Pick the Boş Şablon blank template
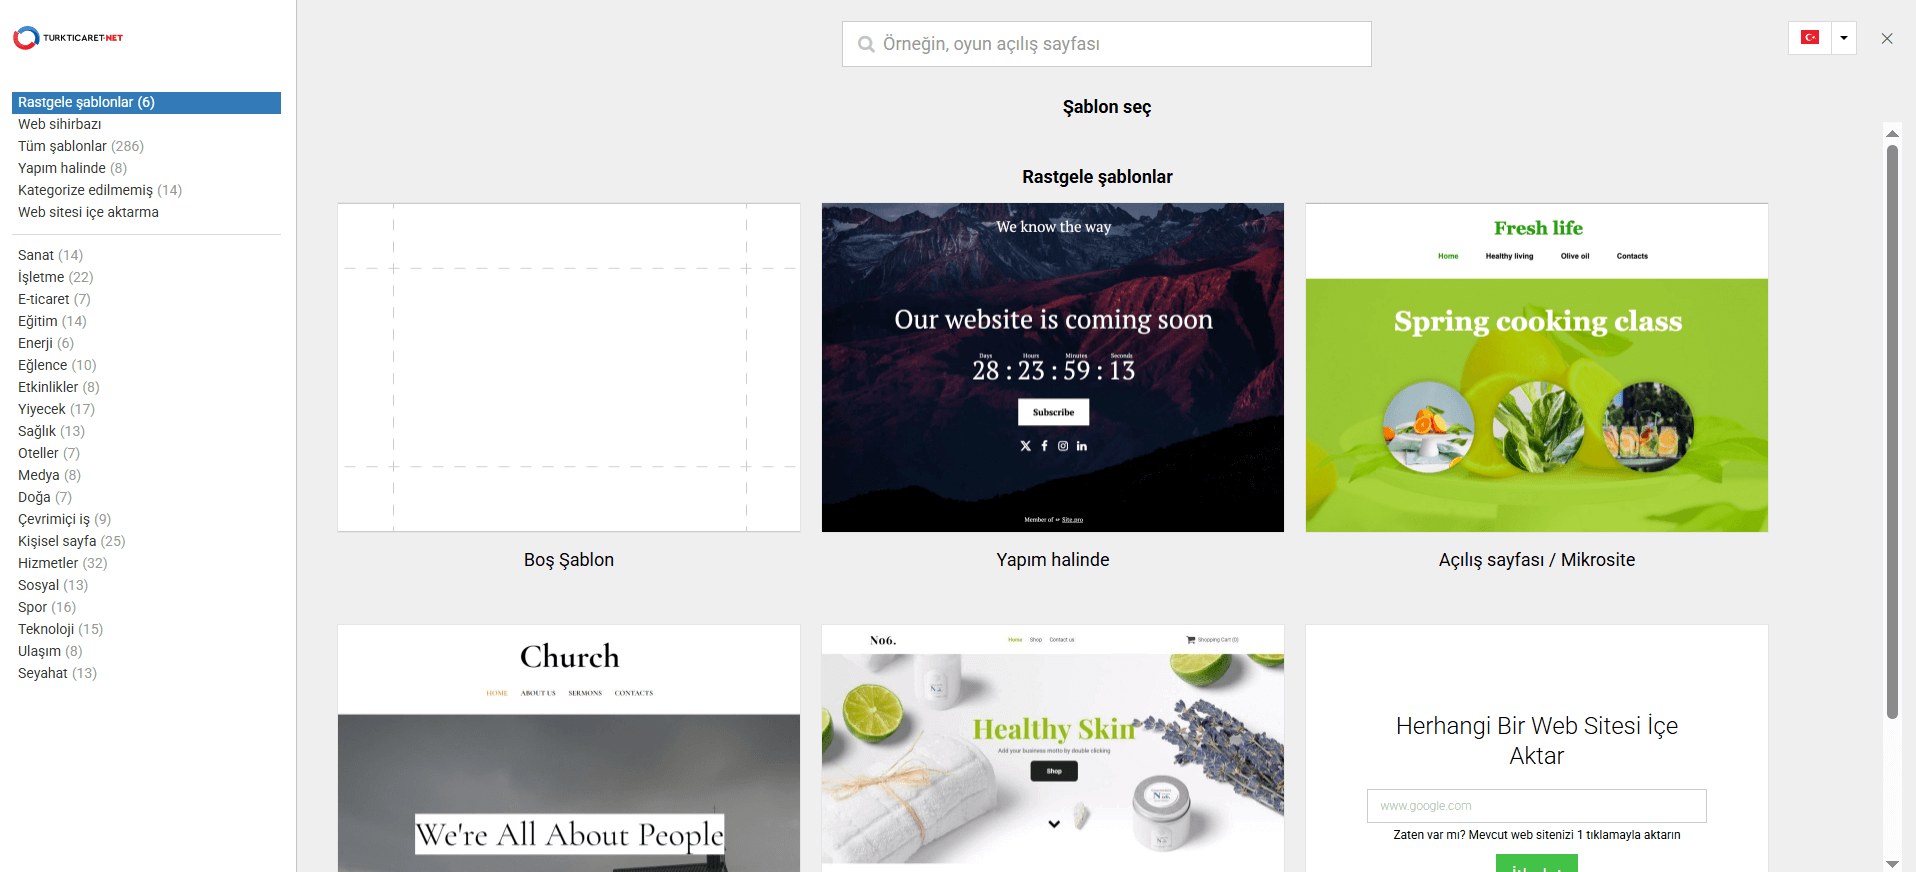1916x872 pixels. tap(569, 368)
